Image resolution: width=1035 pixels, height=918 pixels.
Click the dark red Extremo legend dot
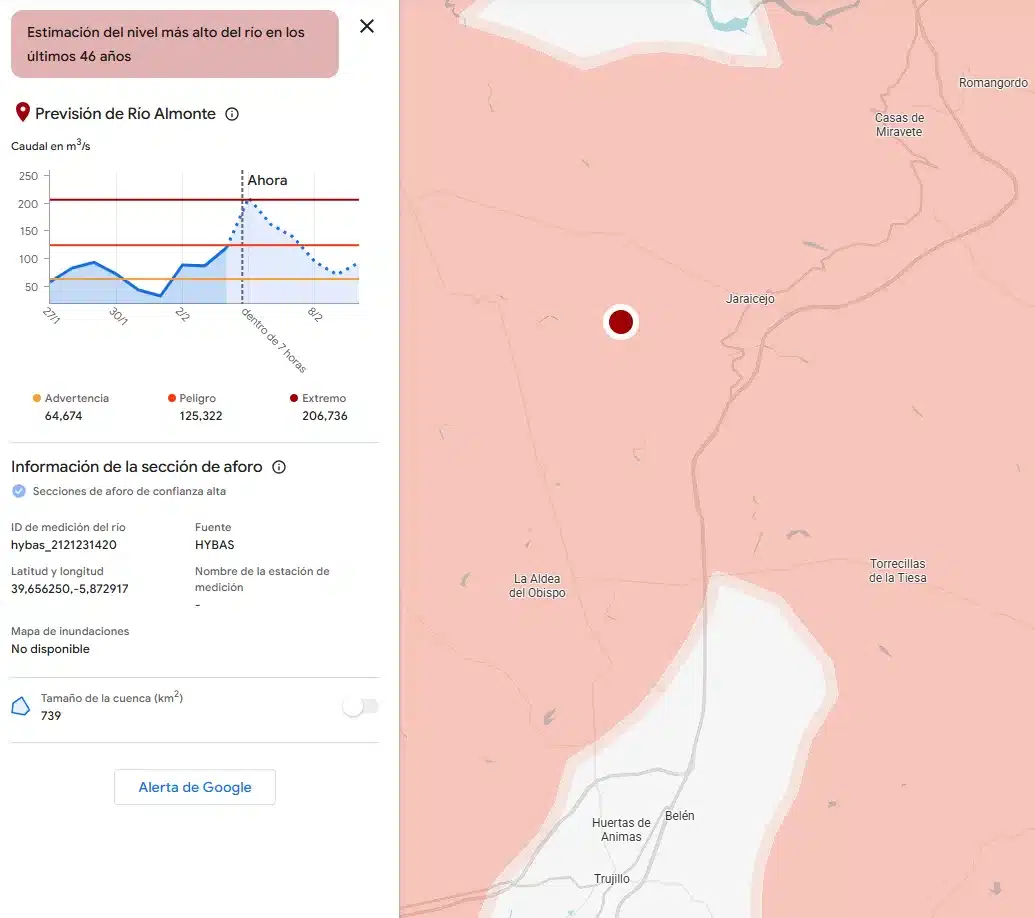294,398
